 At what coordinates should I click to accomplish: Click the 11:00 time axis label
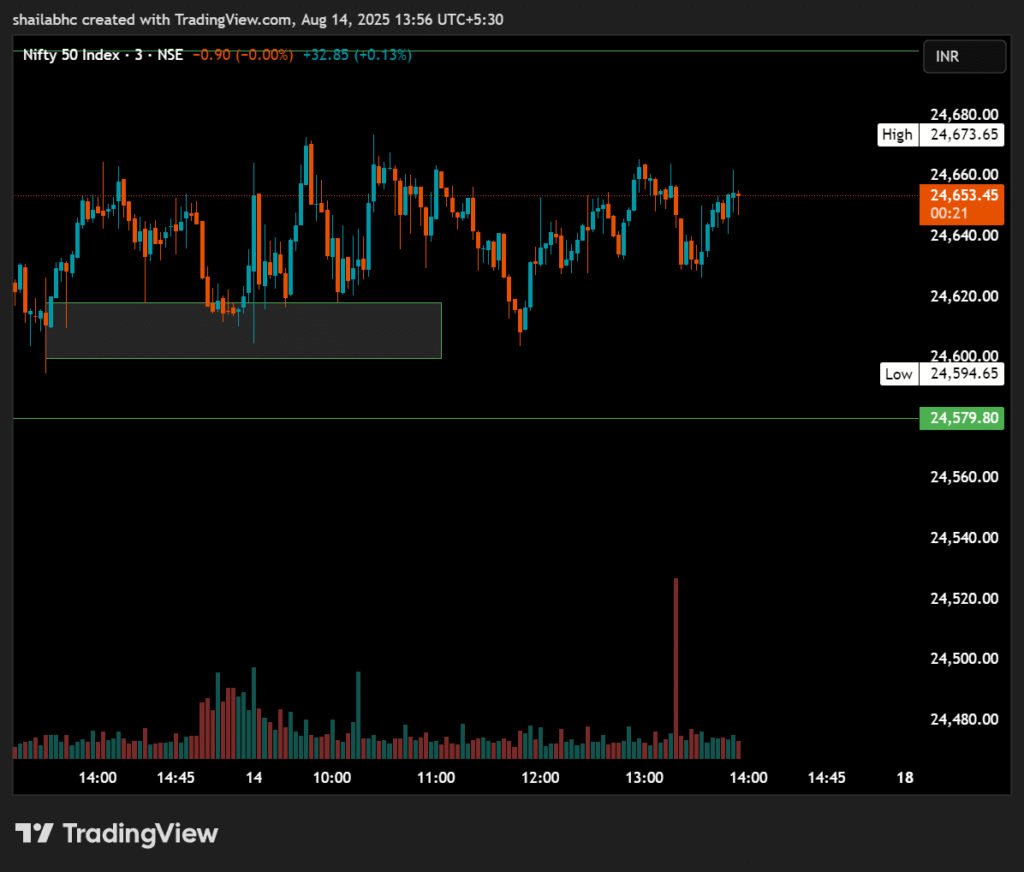pos(436,777)
